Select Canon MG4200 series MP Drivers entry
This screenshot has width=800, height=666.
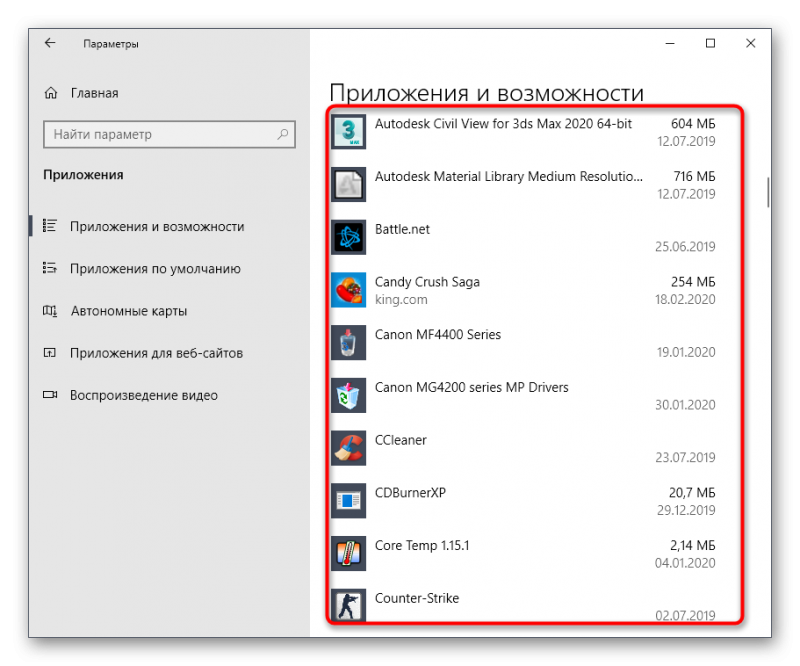pyautogui.click(x=523, y=396)
